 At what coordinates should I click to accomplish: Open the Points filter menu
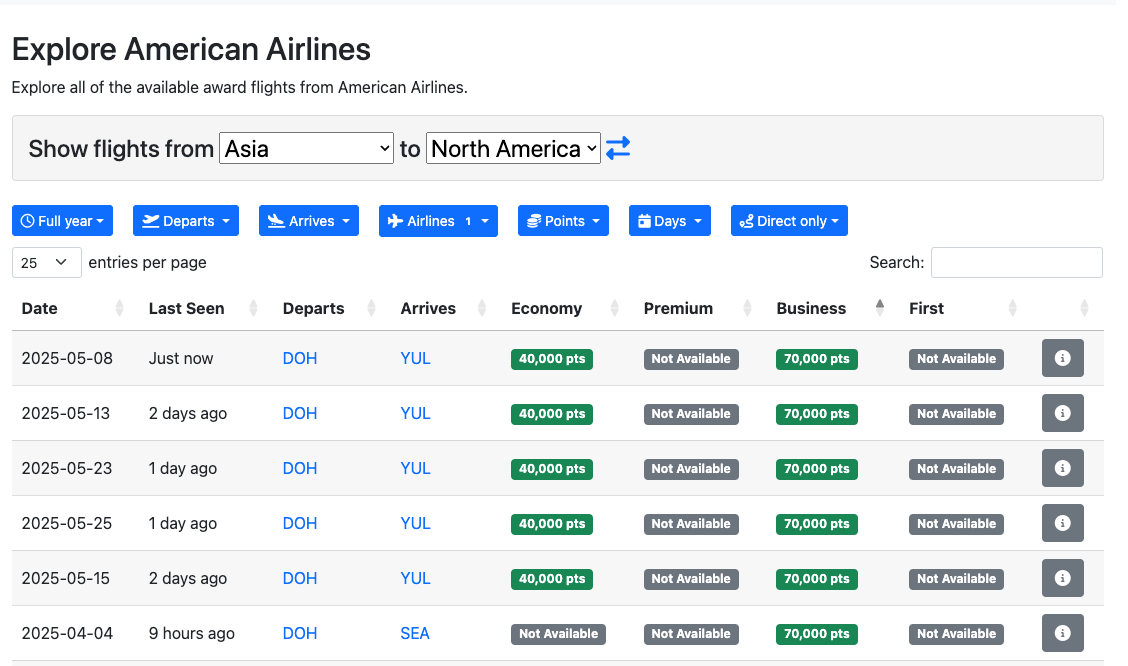[563, 221]
